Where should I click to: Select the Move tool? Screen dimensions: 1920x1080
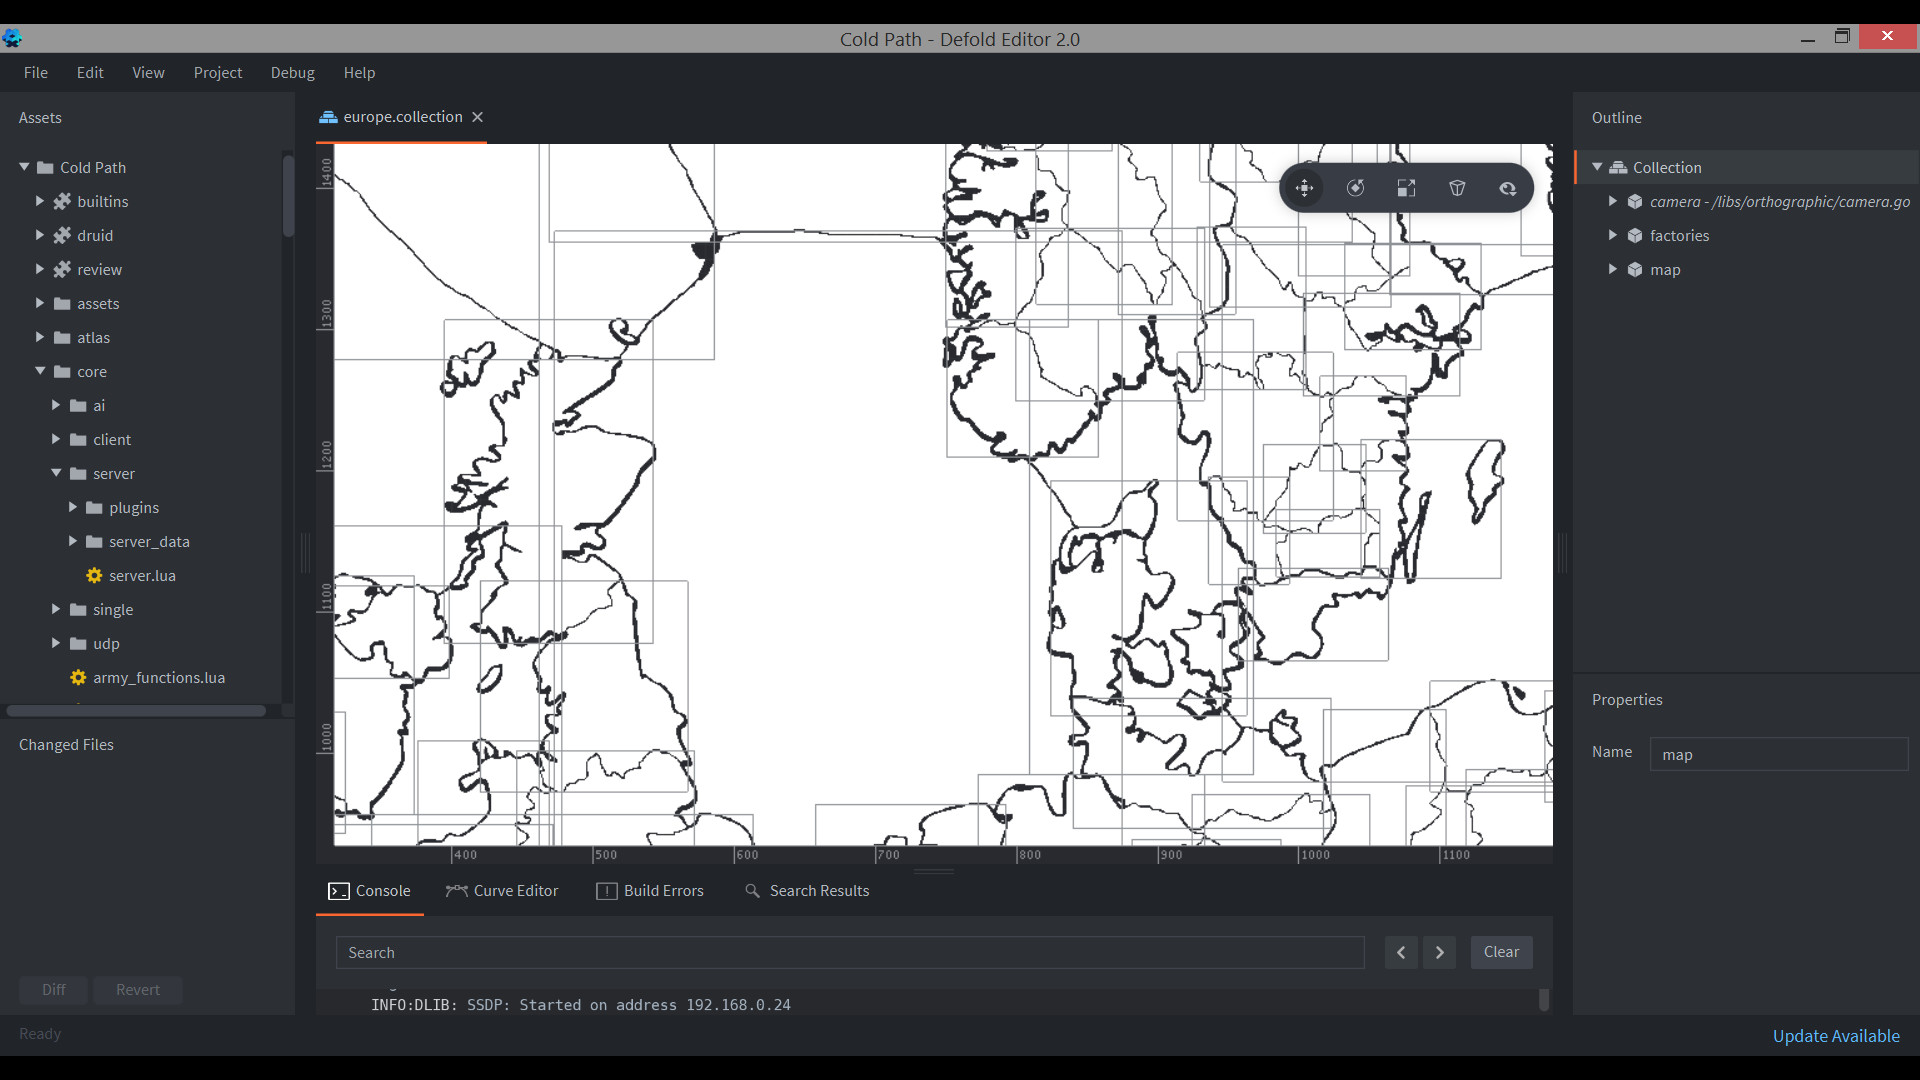[1305, 188]
